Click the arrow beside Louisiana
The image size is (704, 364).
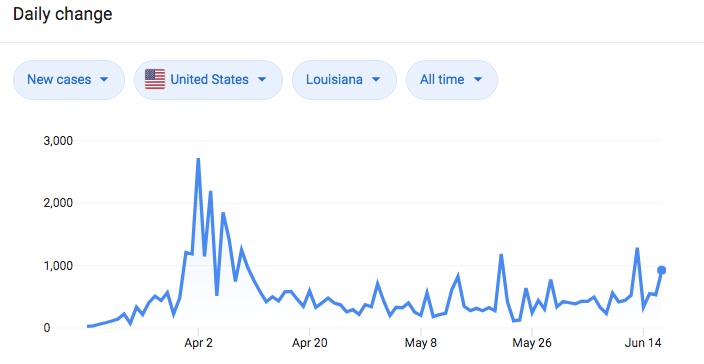click(376, 79)
